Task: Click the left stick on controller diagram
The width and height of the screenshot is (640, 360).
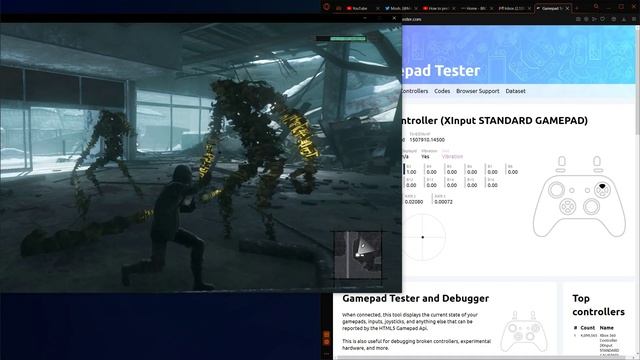Action: pos(556,190)
